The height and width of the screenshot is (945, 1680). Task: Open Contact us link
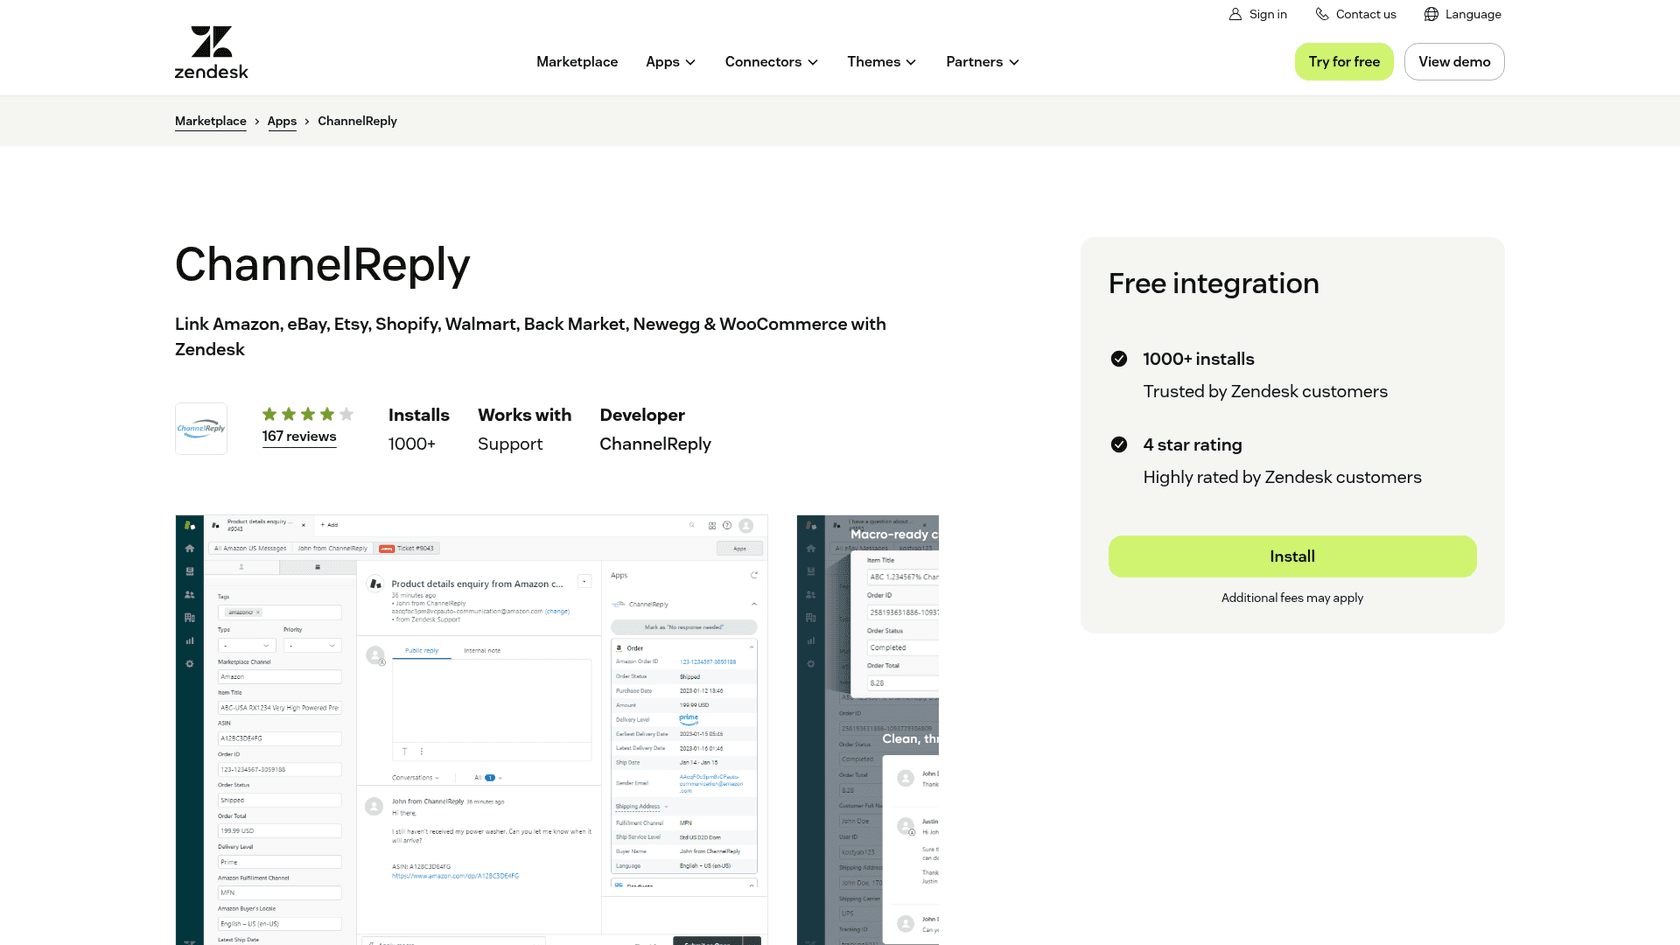(1355, 14)
